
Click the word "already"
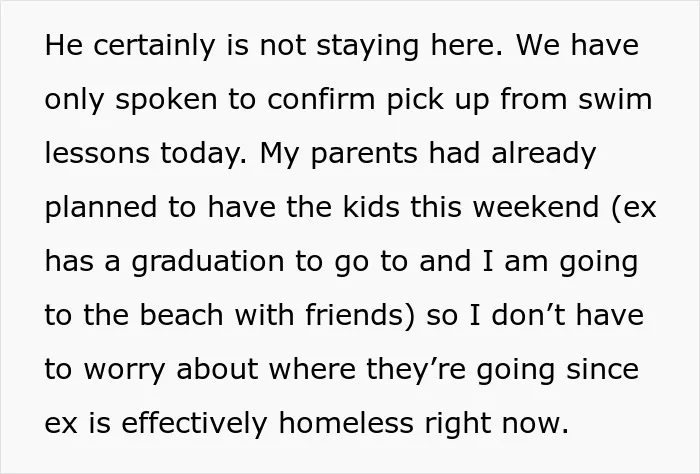(543, 154)
